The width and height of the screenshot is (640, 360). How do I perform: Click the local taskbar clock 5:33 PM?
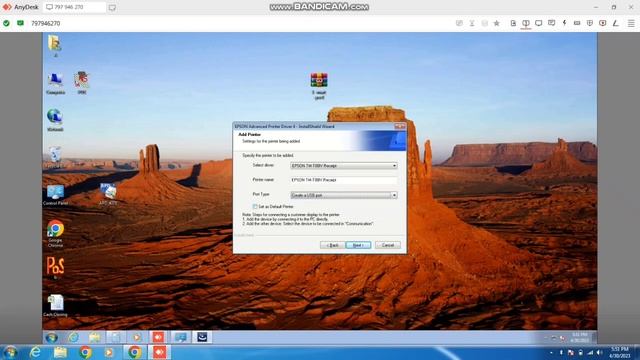tap(620, 352)
